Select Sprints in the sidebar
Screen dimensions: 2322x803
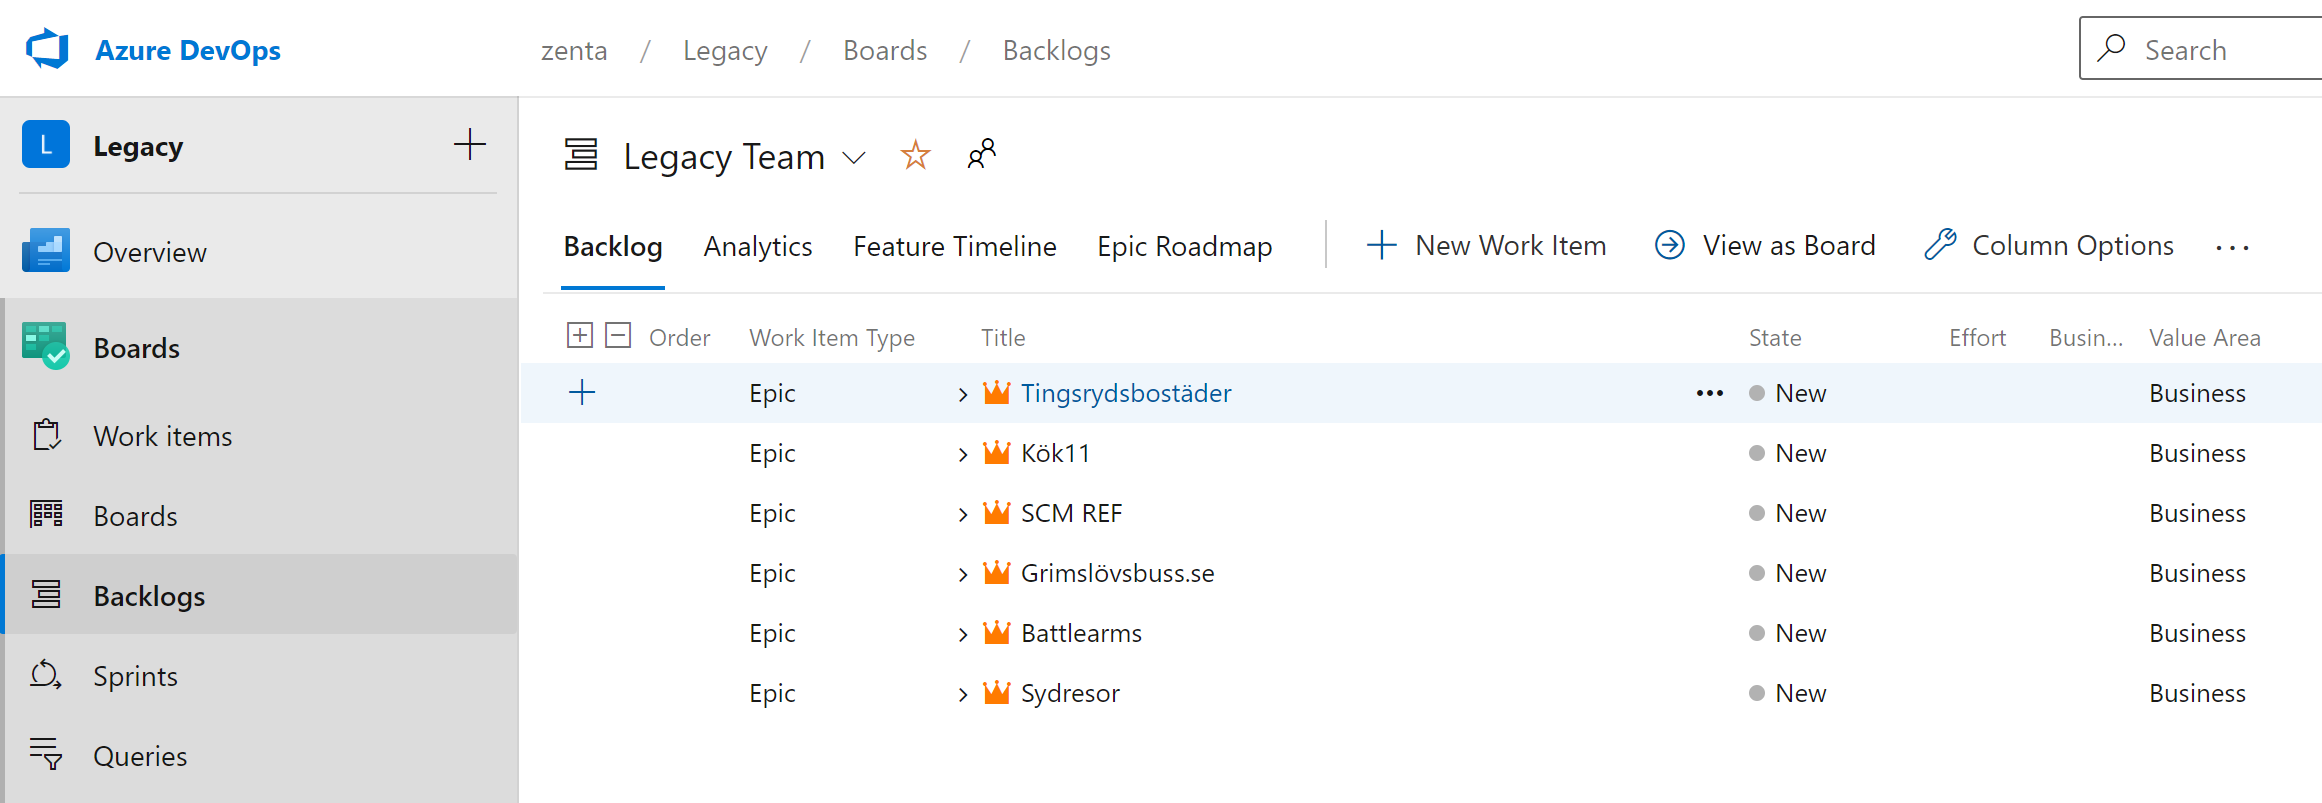135,676
